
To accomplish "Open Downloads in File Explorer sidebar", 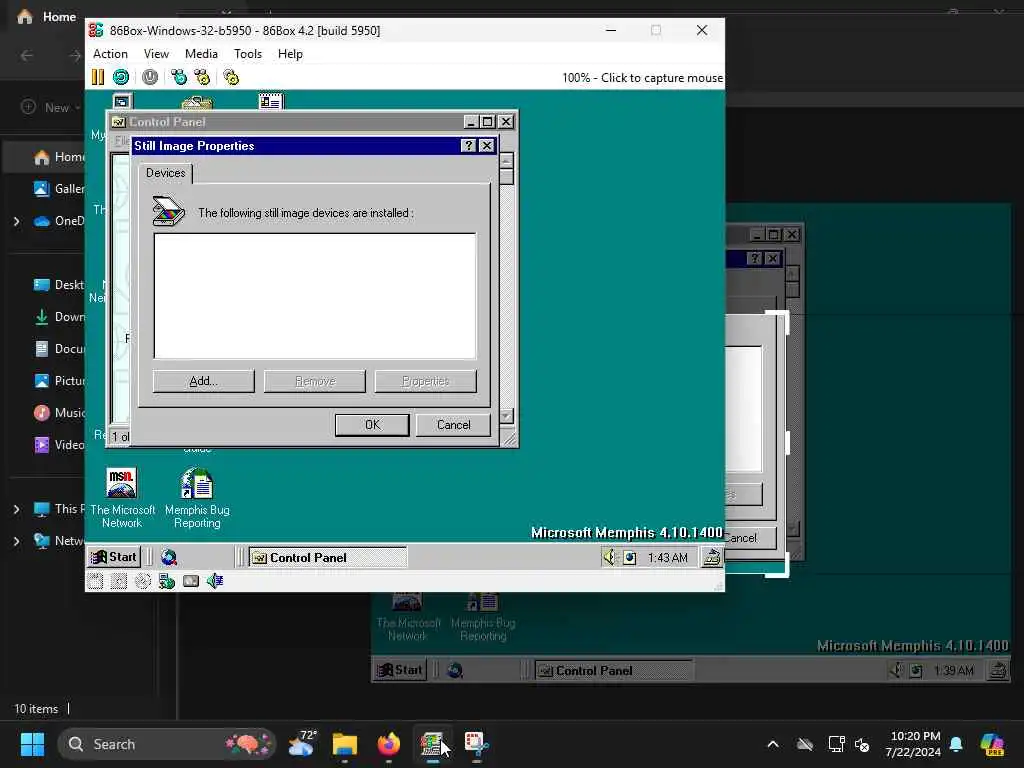I will click(59, 317).
